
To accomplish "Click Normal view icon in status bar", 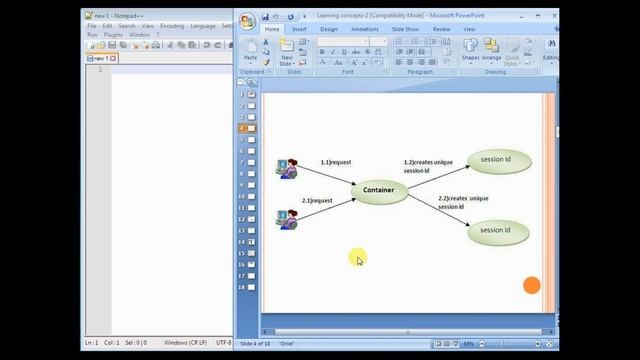I will (438, 344).
